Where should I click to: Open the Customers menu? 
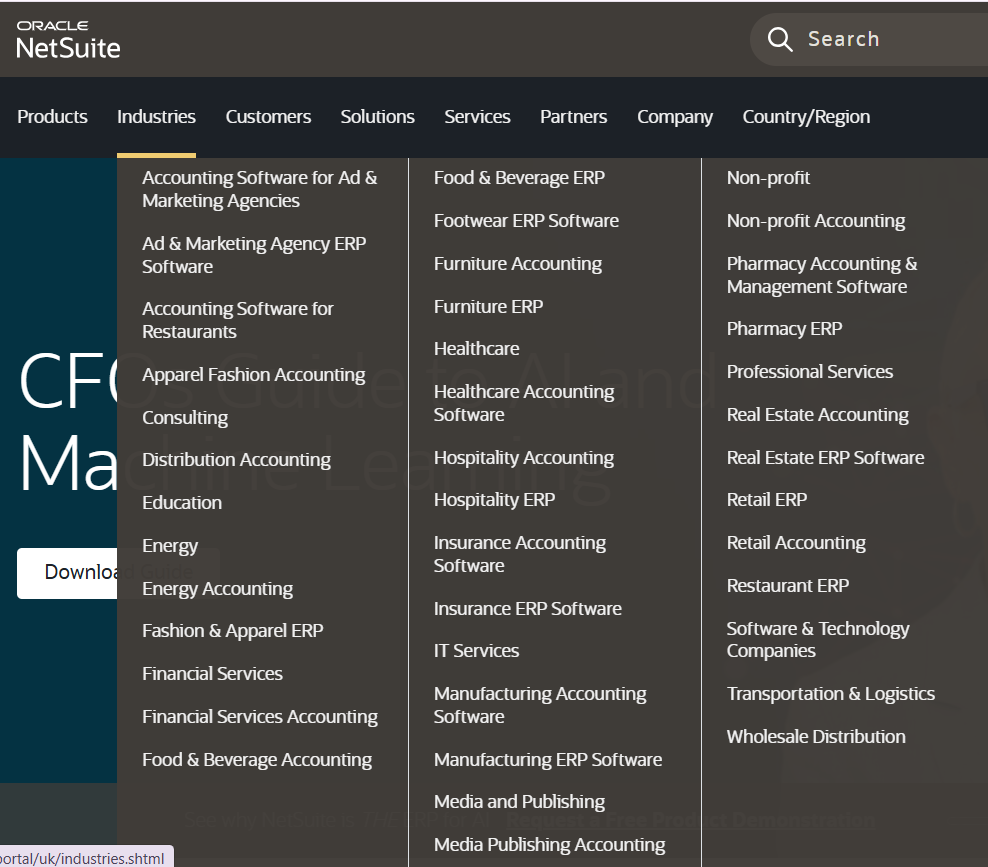click(268, 117)
